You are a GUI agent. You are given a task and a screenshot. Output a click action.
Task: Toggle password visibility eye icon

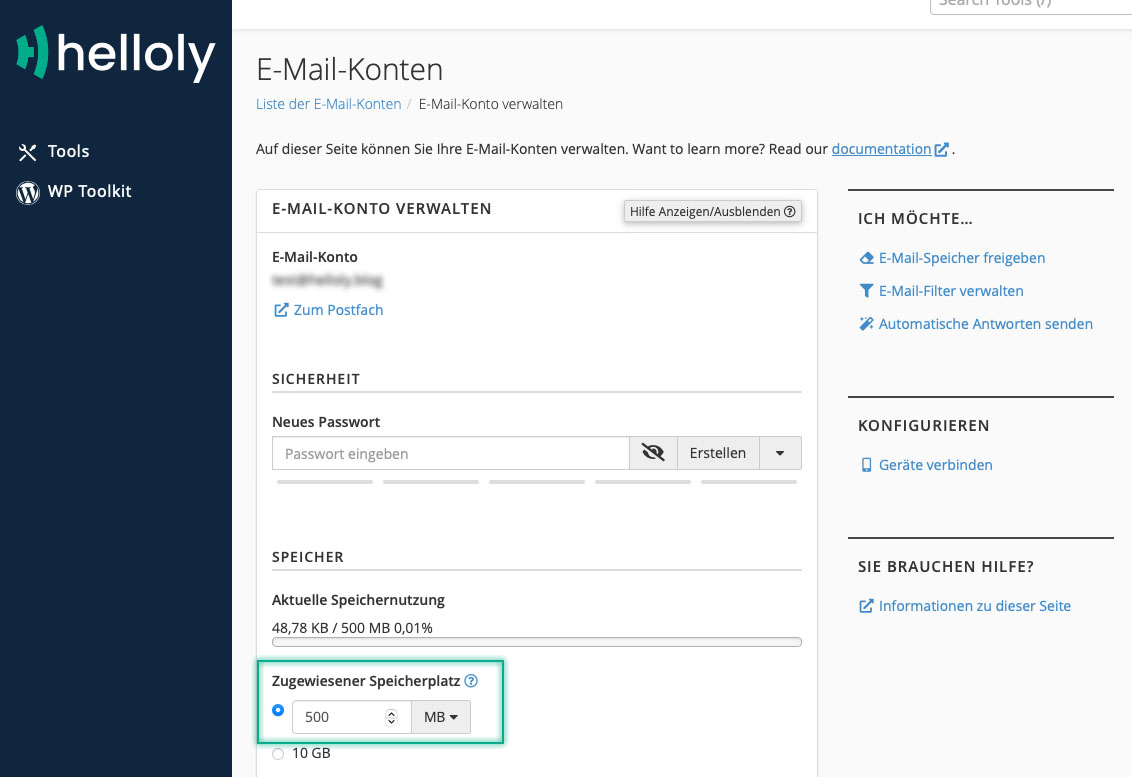pos(653,453)
